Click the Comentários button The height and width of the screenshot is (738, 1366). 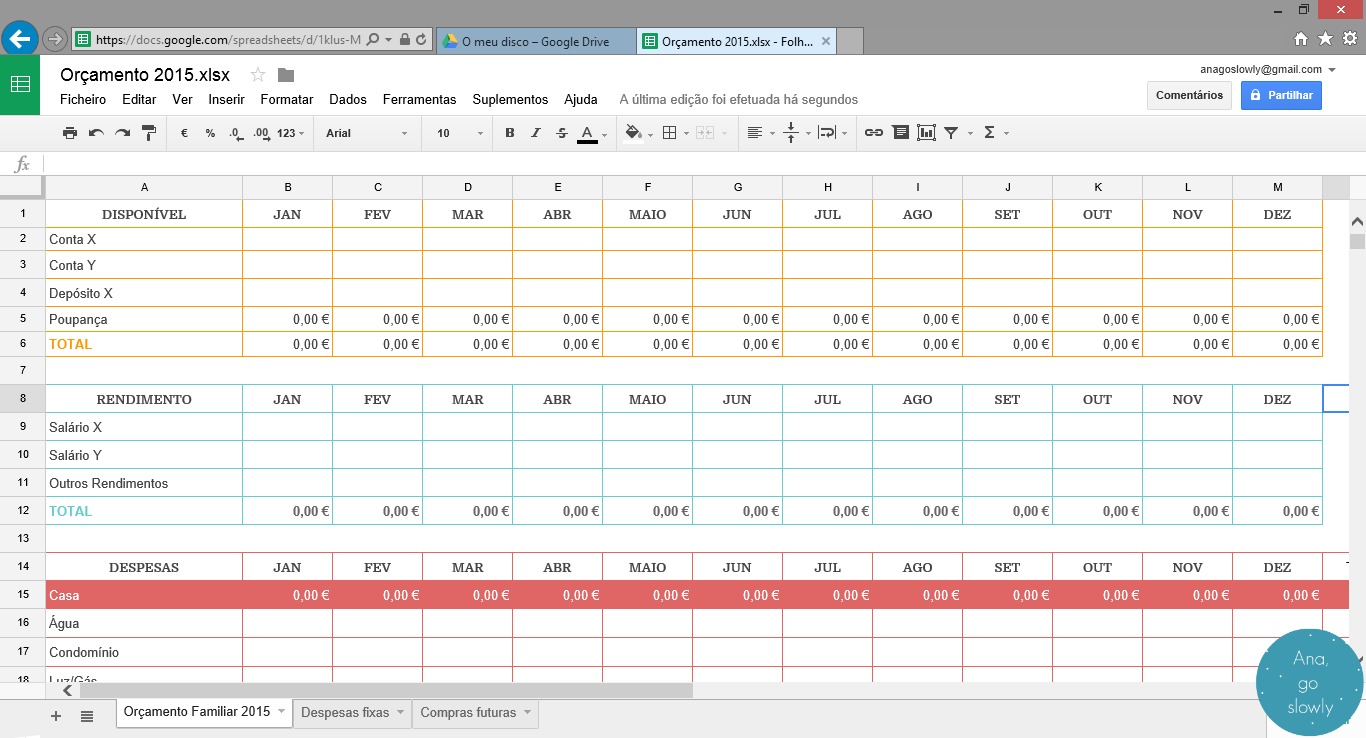coord(1189,95)
